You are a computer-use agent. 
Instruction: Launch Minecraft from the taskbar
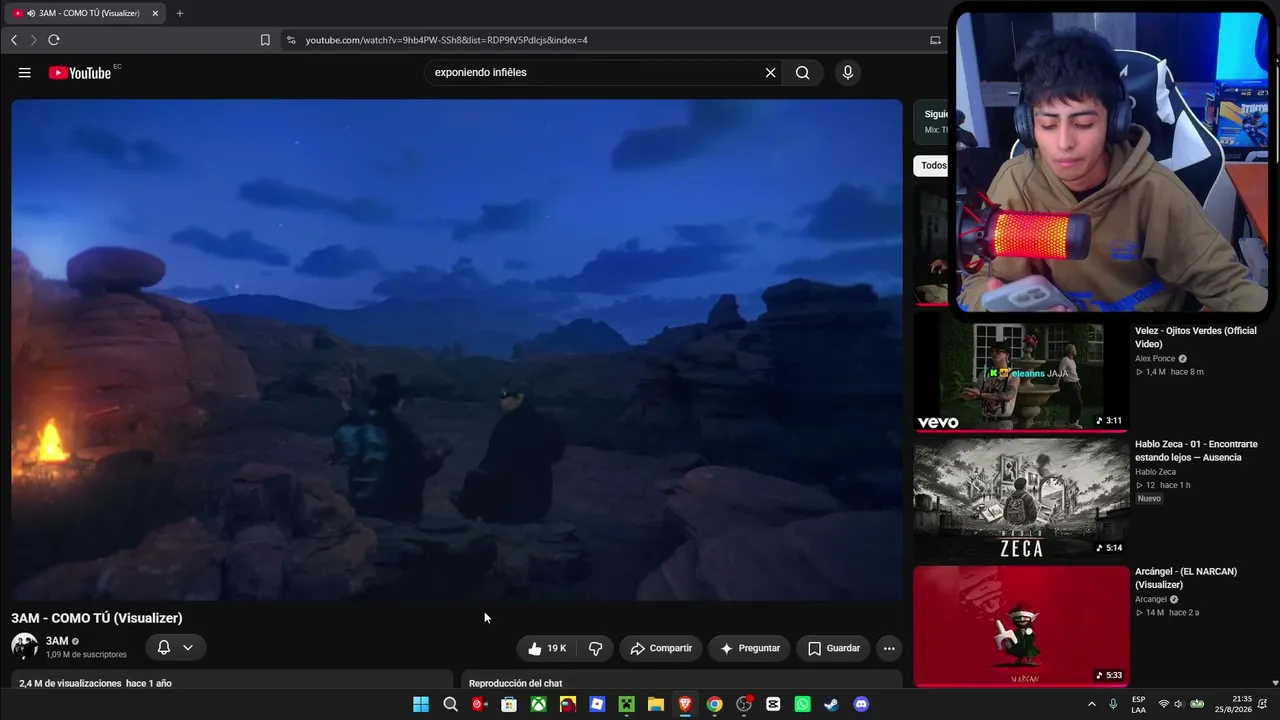[x=626, y=704]
